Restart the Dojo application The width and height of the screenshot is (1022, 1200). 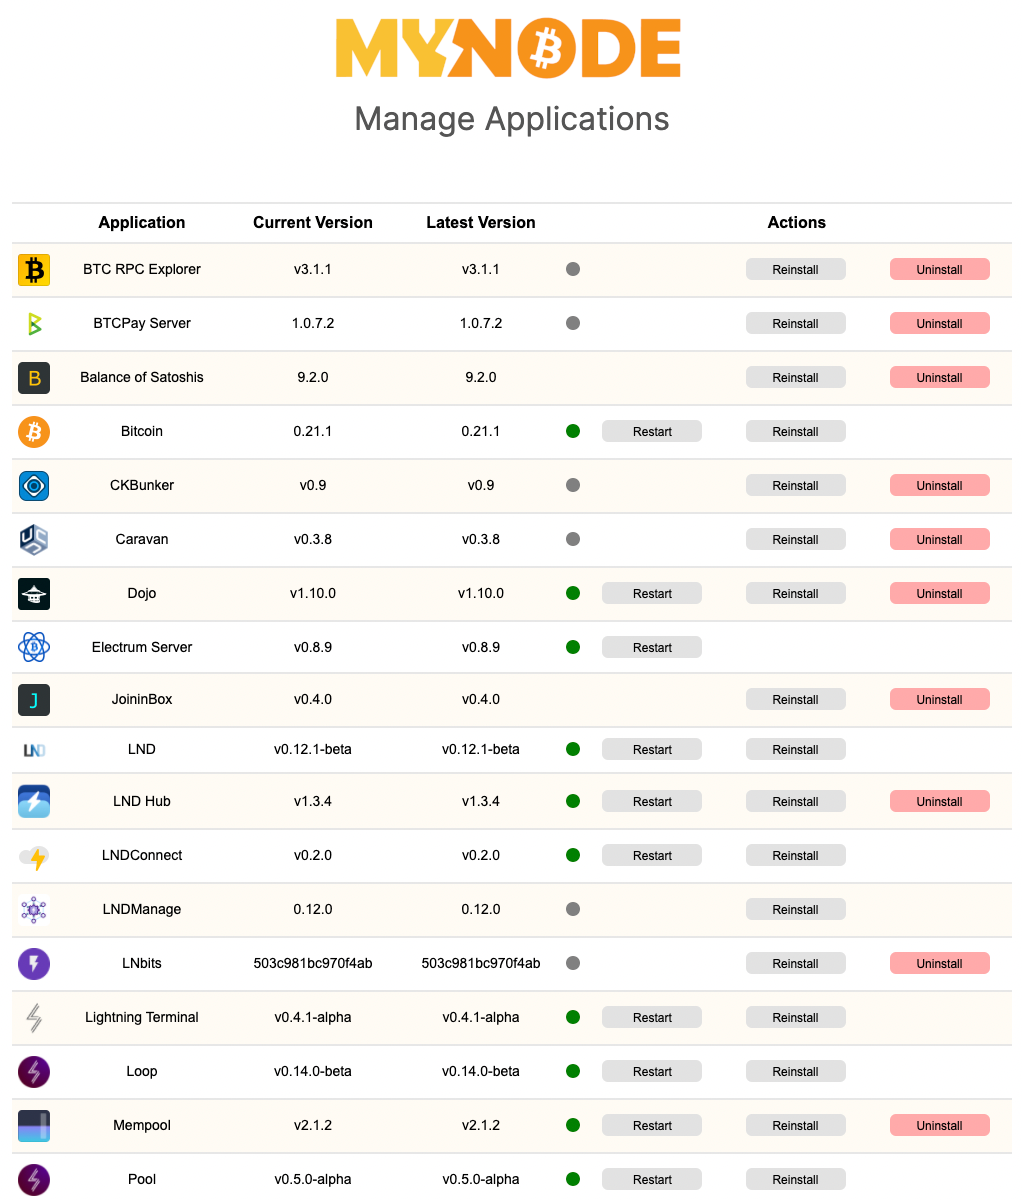(652, 594)
